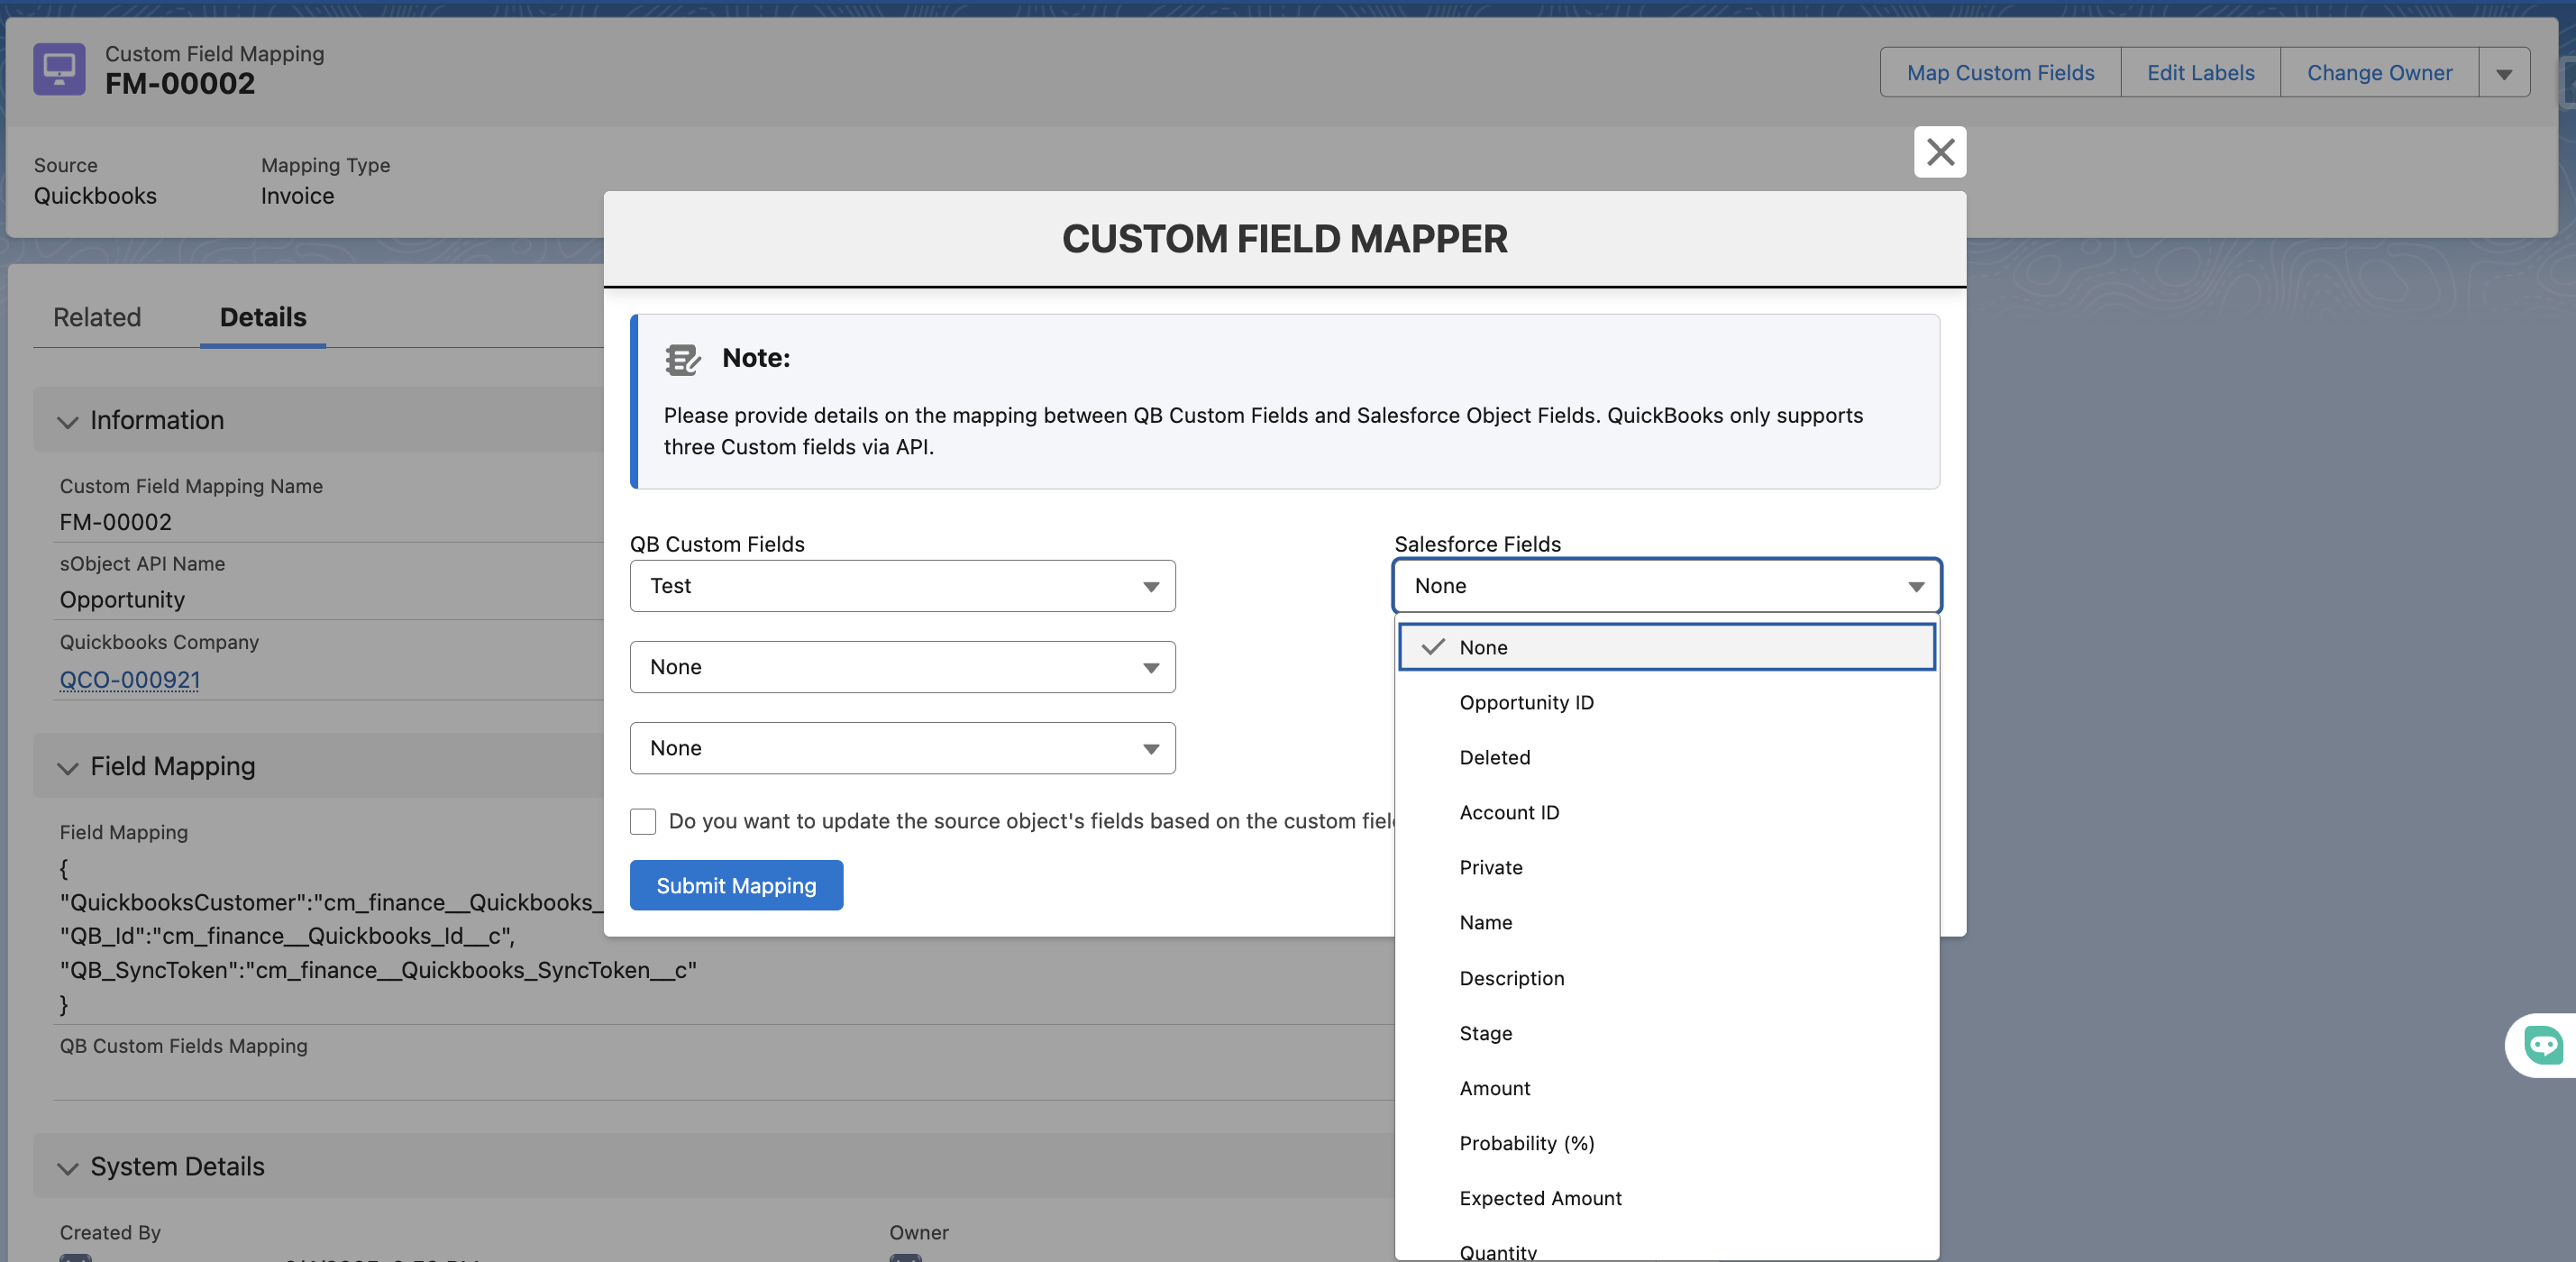Open the third QB Custom Fields dropdown
Screen dimensions: 2576x1262
(x=902, y=748)
